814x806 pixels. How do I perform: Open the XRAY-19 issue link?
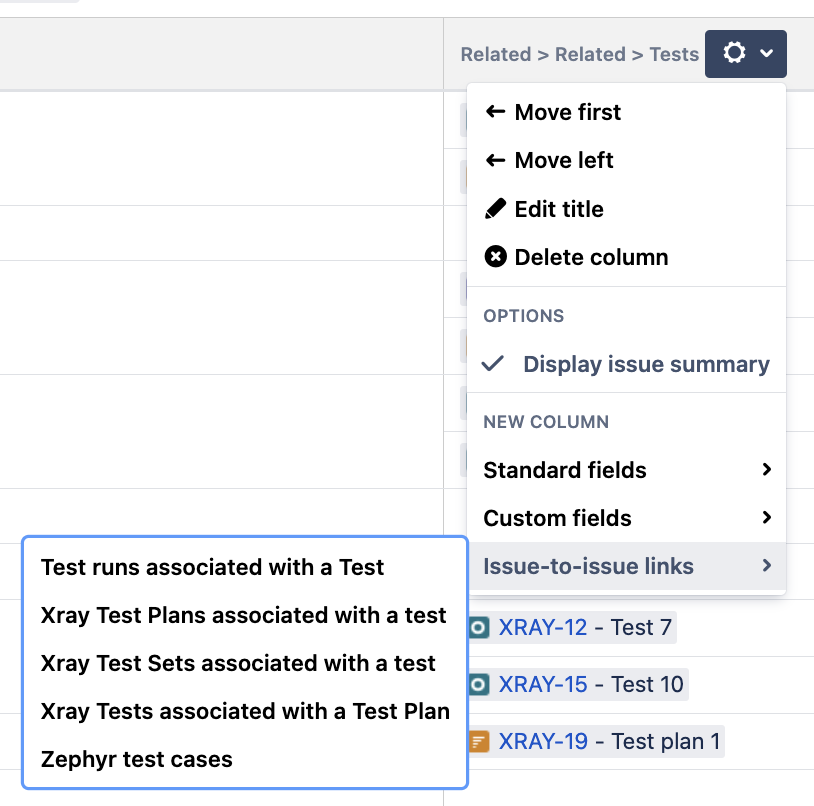coord(542,742)
